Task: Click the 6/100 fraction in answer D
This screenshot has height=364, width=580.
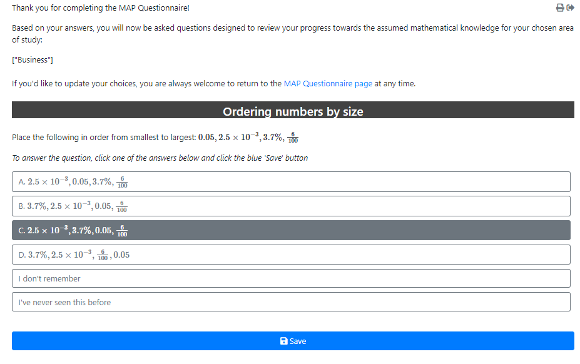Action: pos(103,255)
